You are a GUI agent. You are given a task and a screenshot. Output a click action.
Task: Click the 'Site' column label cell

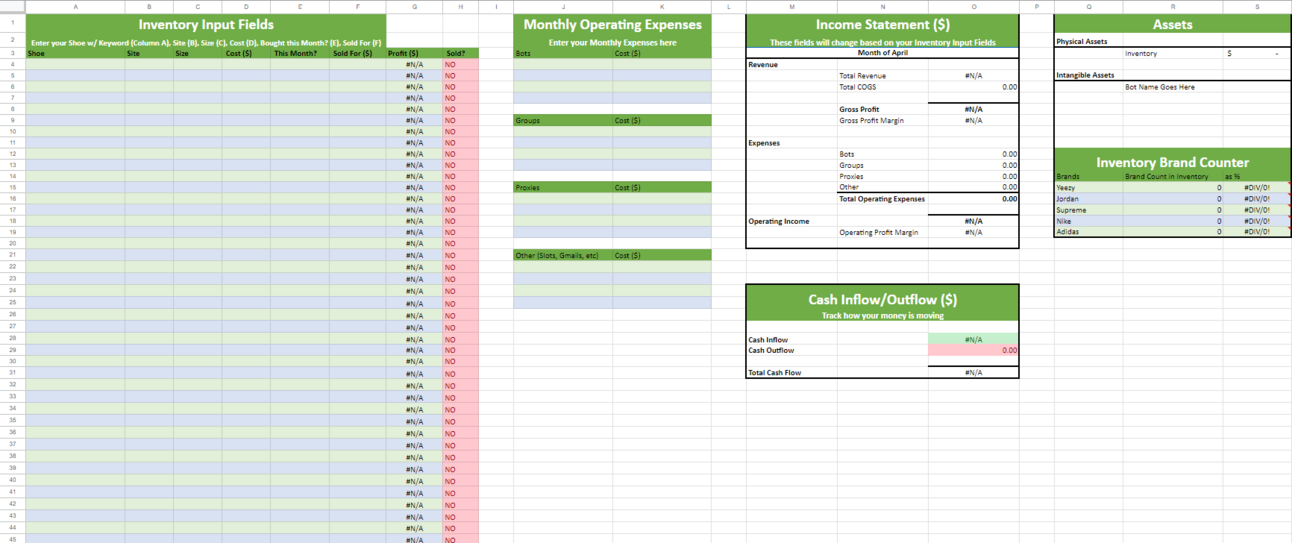[149, 53]
